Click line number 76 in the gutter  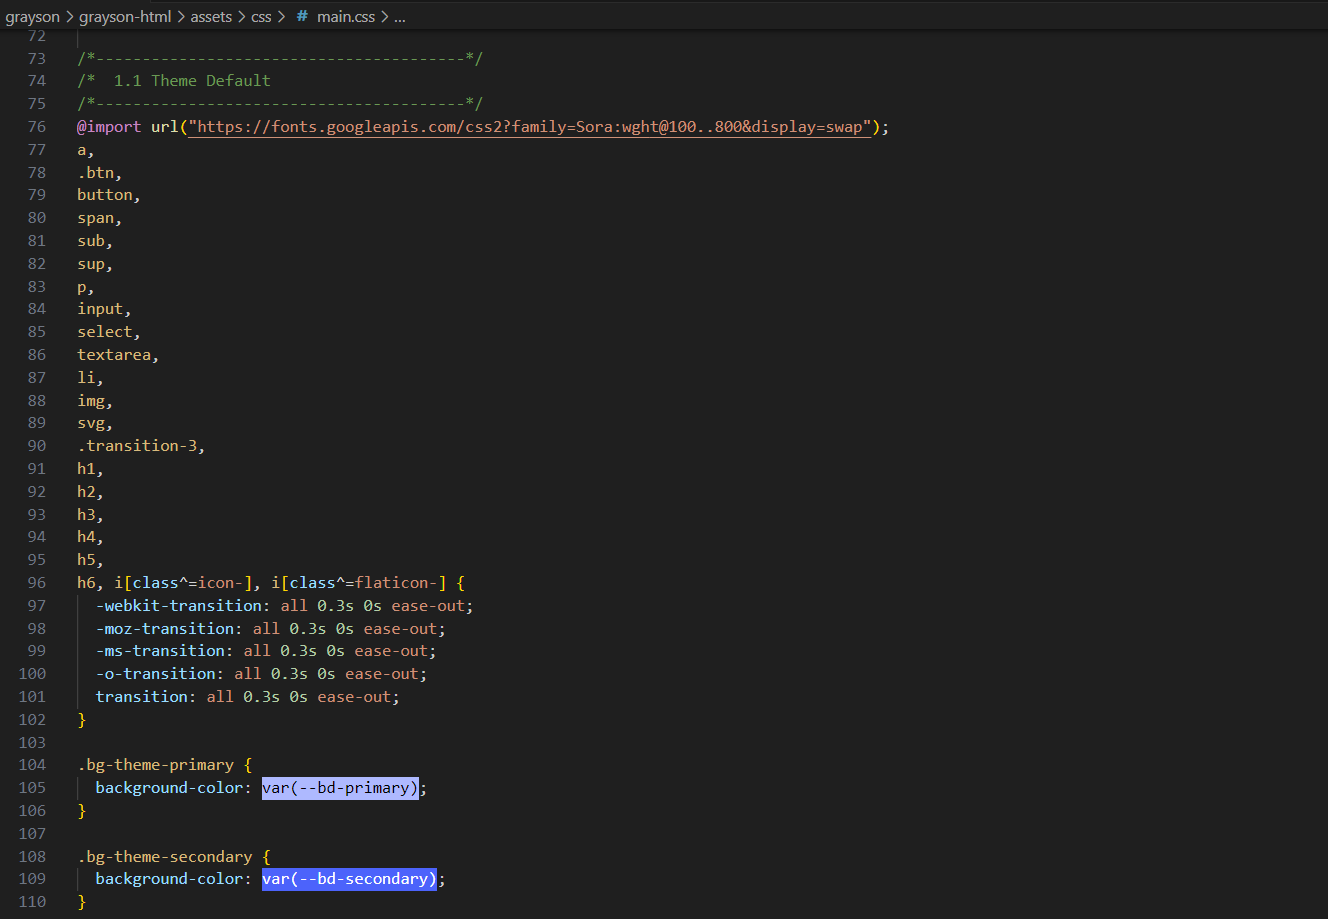37,127
